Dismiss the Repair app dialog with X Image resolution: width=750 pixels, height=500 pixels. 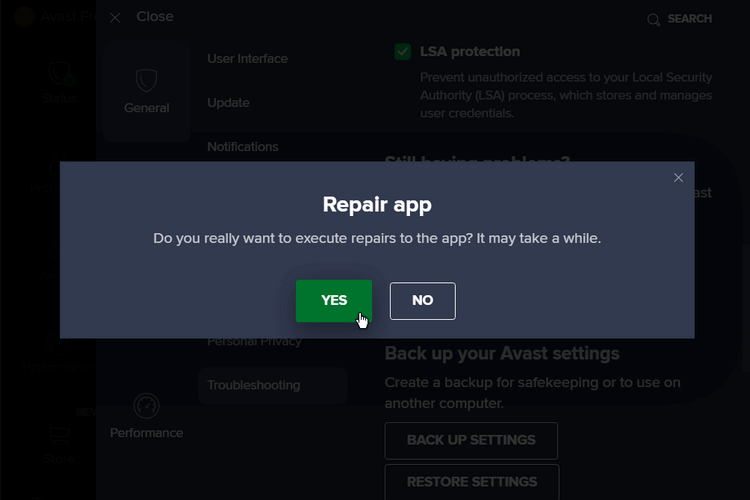click(x=678, y=178)
